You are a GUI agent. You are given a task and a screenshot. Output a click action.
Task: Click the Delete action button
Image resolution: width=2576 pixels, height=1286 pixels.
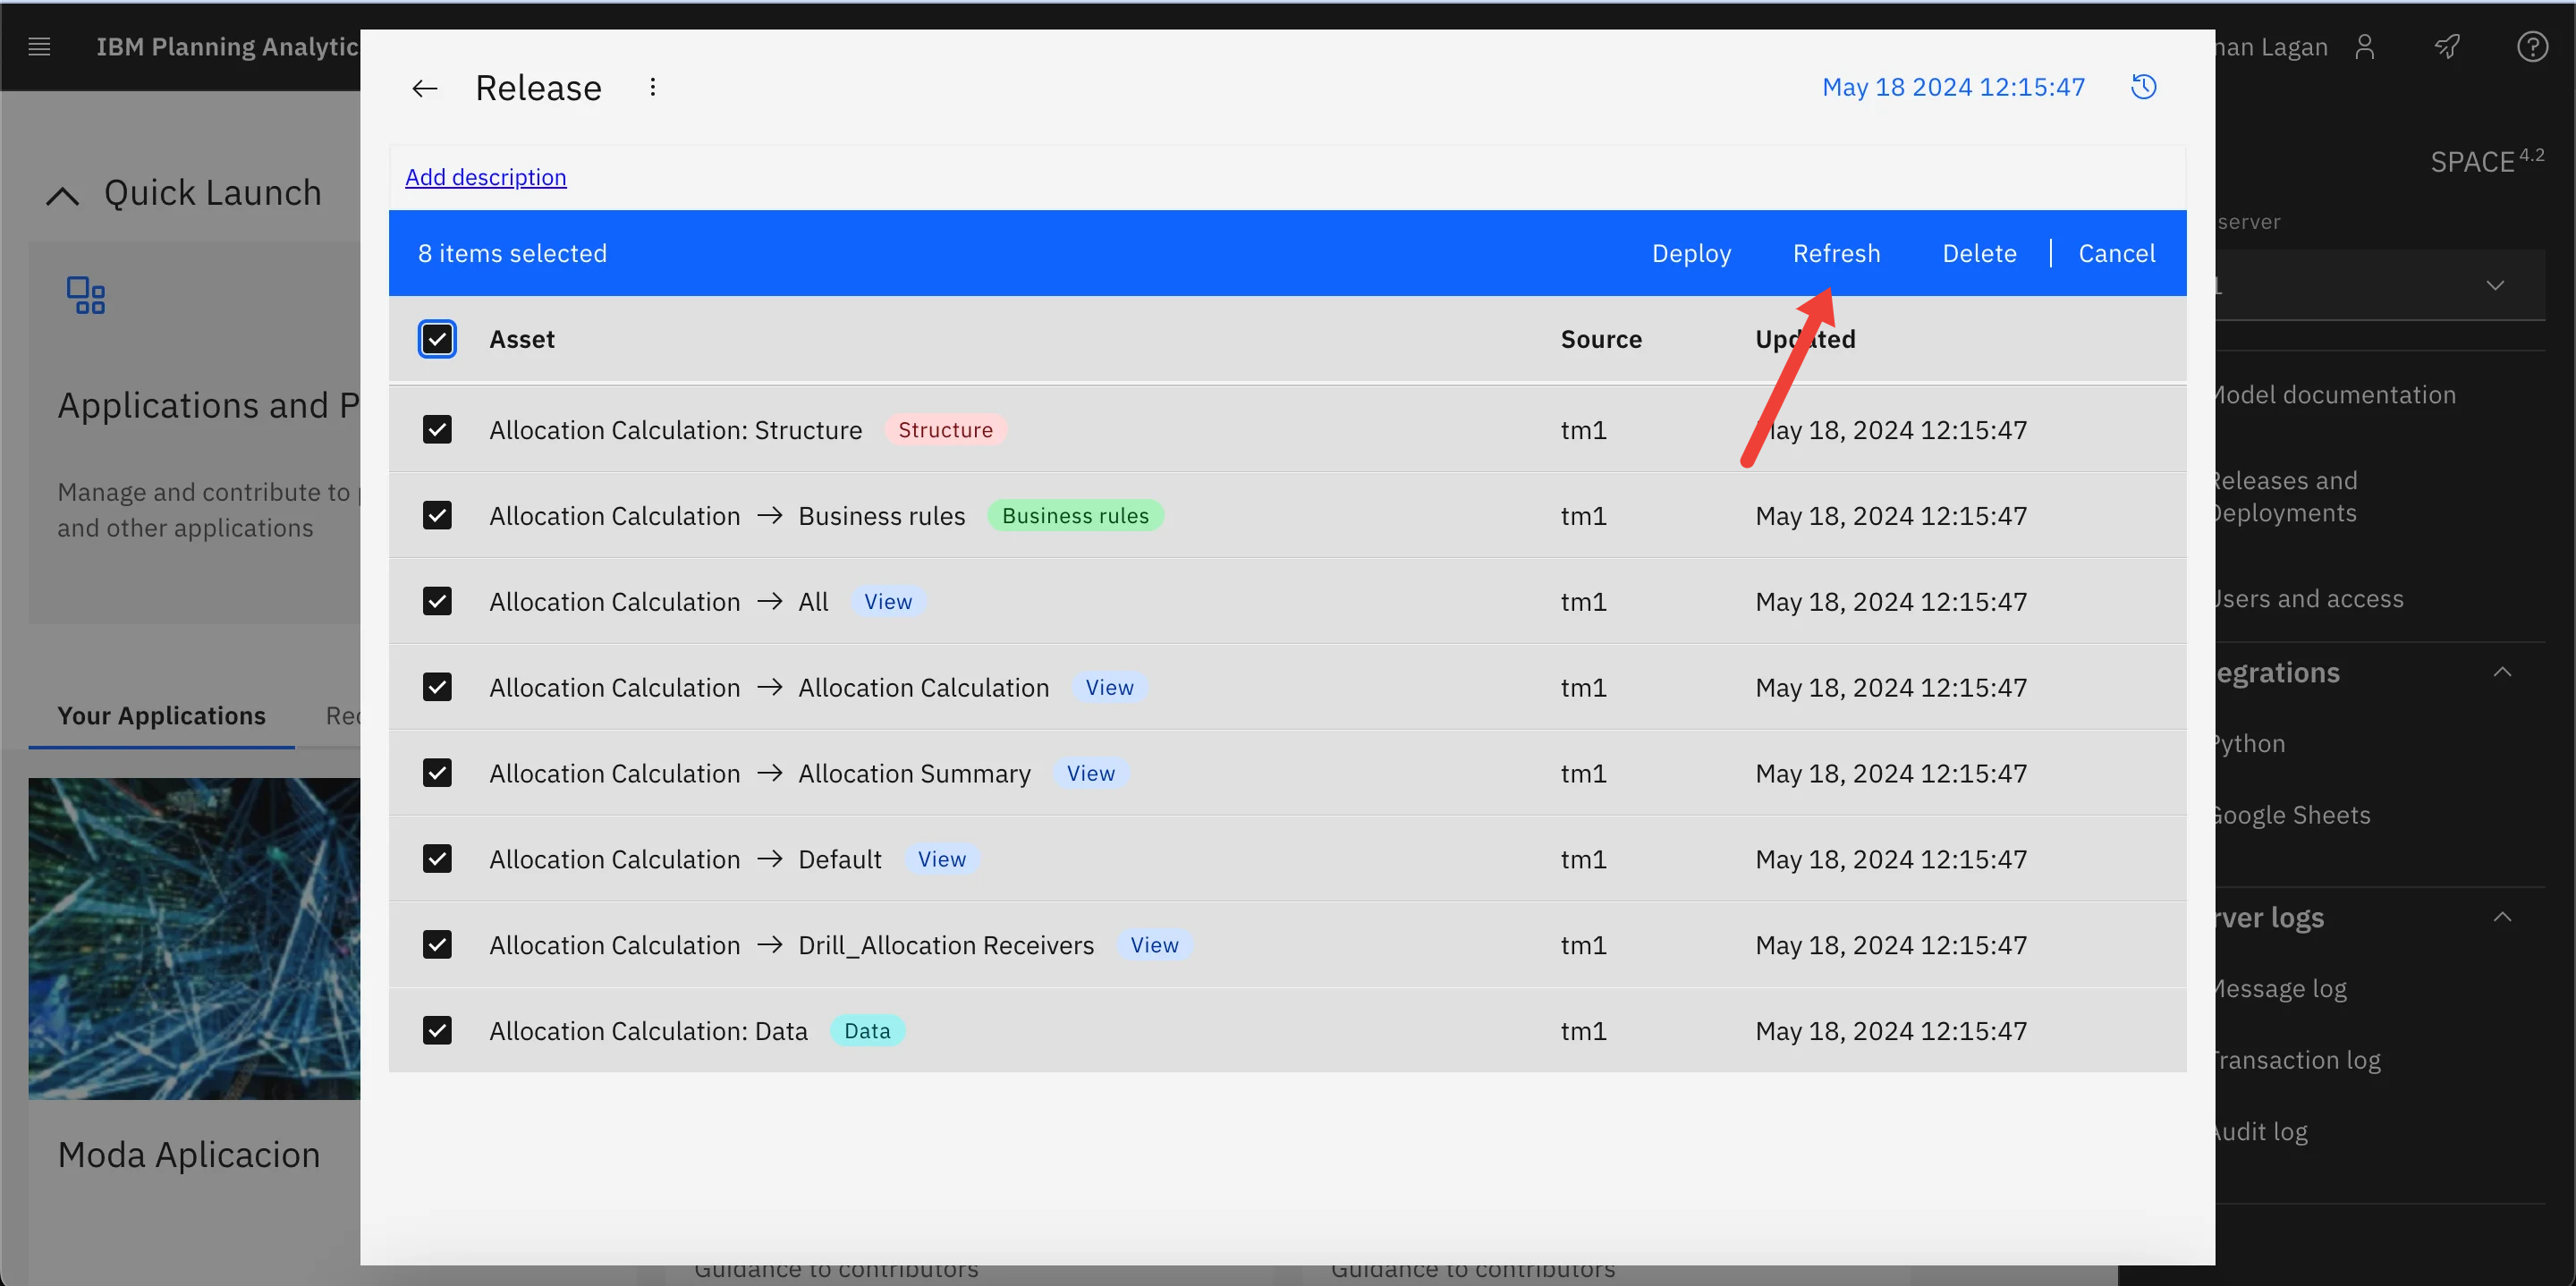1978,253
